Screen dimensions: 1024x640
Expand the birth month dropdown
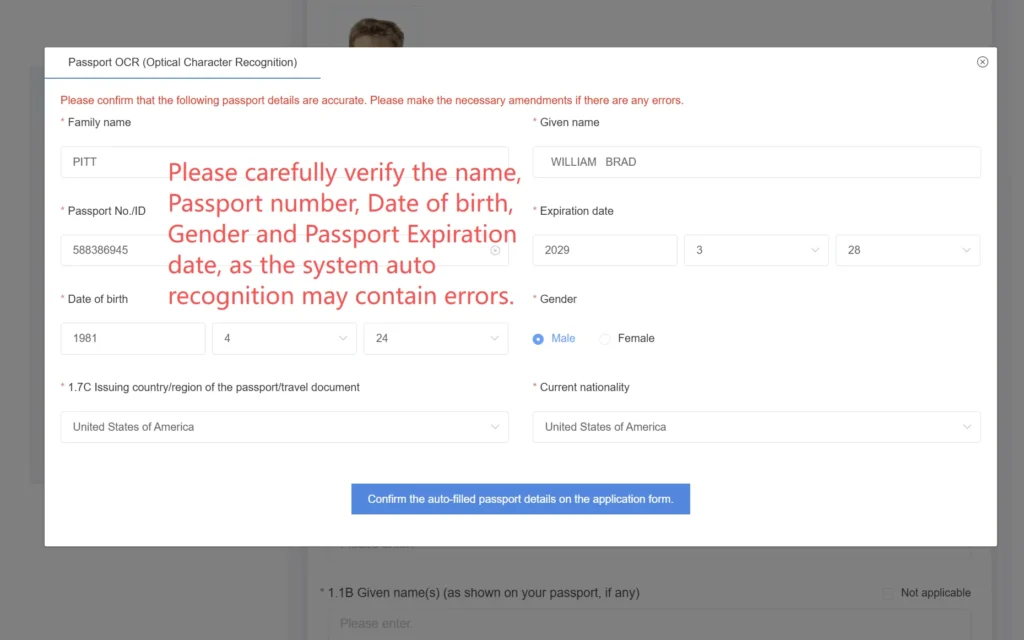click(x=284, y=338)
